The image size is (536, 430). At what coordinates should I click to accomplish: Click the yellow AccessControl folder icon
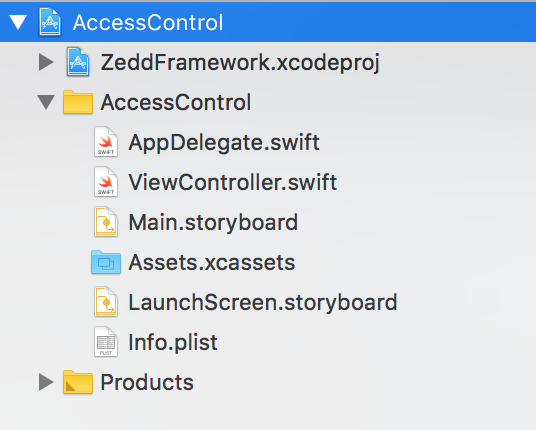pyautogui.click(x=78, y=102)
